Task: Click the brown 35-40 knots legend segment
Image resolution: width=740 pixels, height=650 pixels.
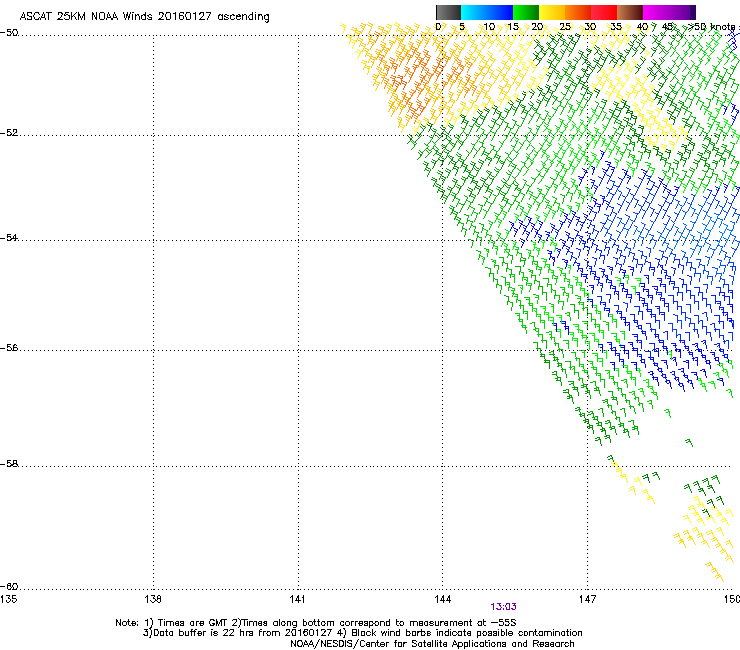Action: [630, 12]
